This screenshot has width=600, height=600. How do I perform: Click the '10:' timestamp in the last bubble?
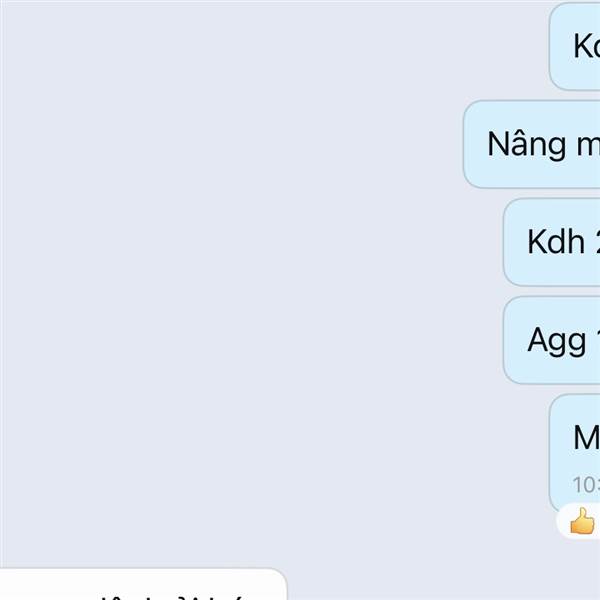586,484
